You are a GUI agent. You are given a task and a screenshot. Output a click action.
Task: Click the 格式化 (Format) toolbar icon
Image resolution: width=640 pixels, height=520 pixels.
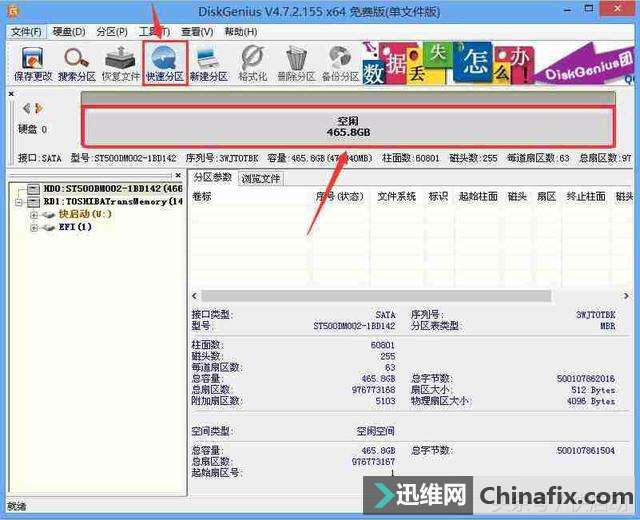click(252, 62)
